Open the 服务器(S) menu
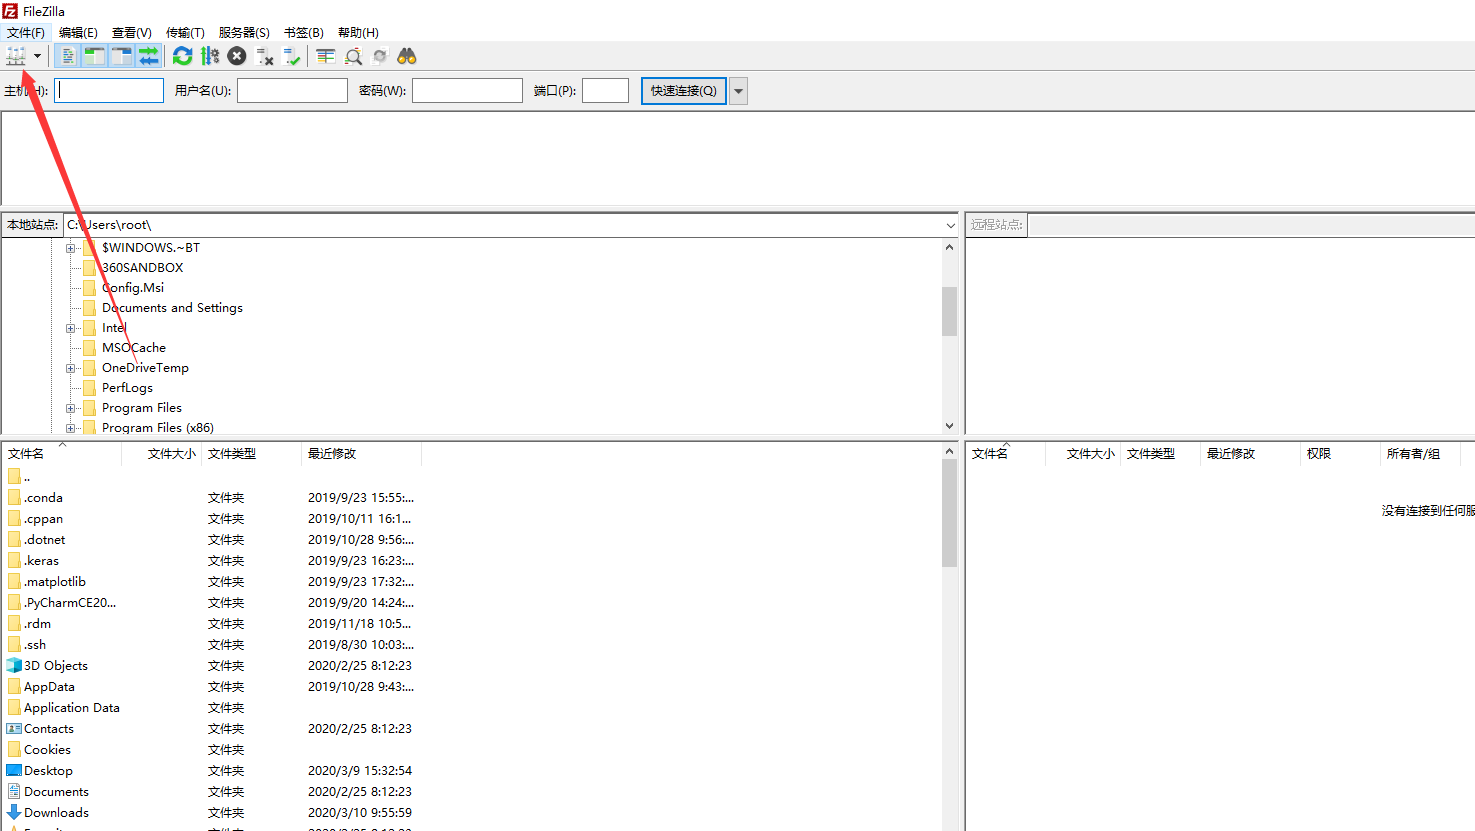 click(244, 32)
